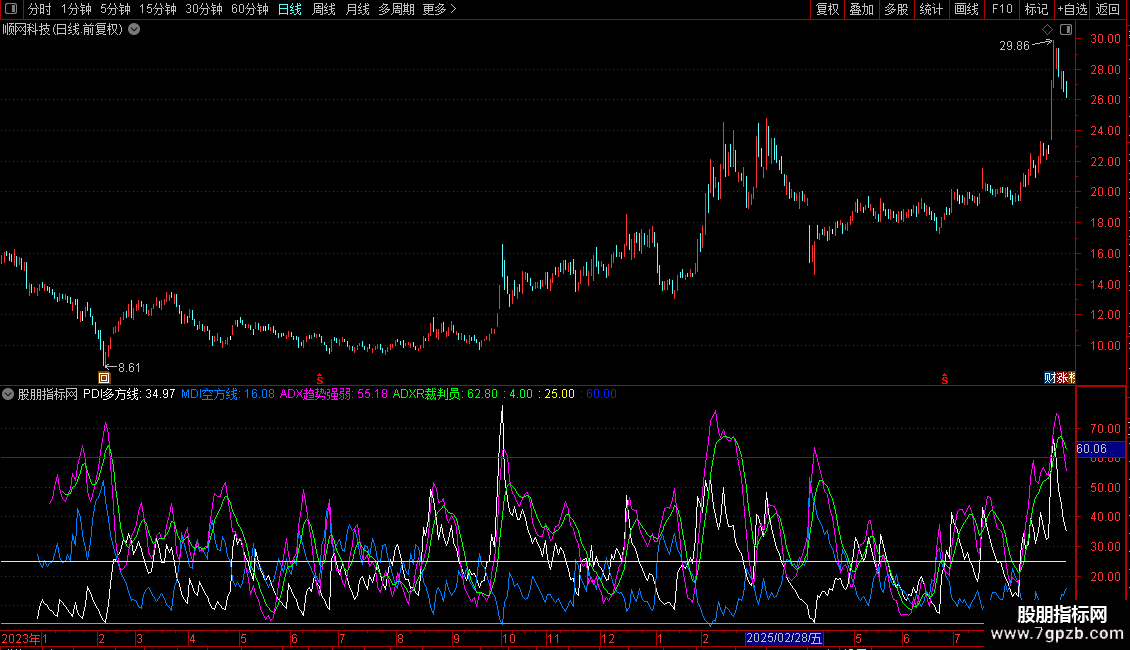Screen dimensions: 1130x650
Task: Click the highlighted 2025/02/28 date marker
Action: 786,638
